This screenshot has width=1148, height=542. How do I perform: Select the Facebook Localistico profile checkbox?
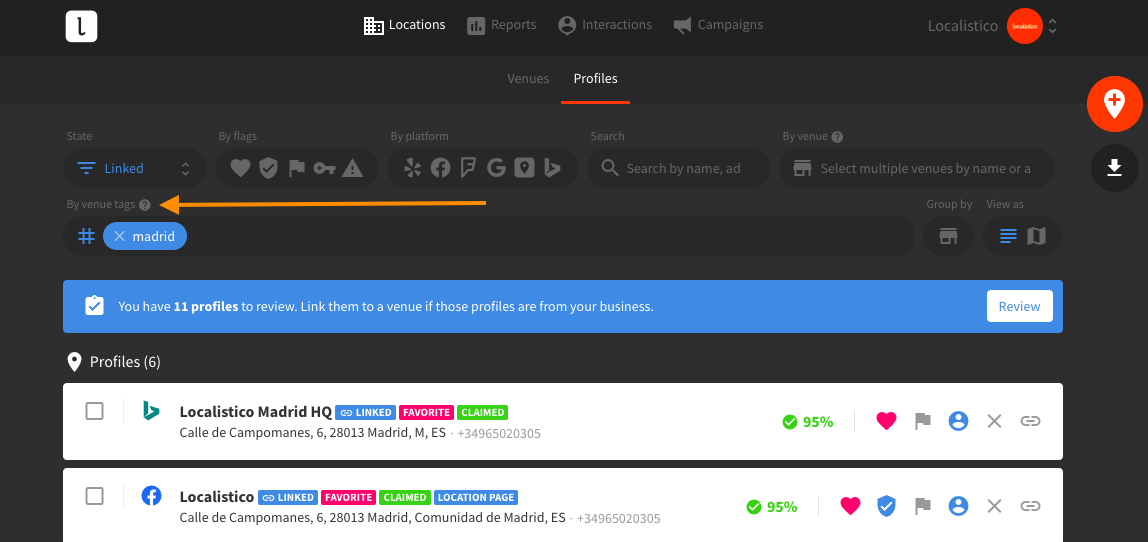pyautogui.click(x=94, y=497)
